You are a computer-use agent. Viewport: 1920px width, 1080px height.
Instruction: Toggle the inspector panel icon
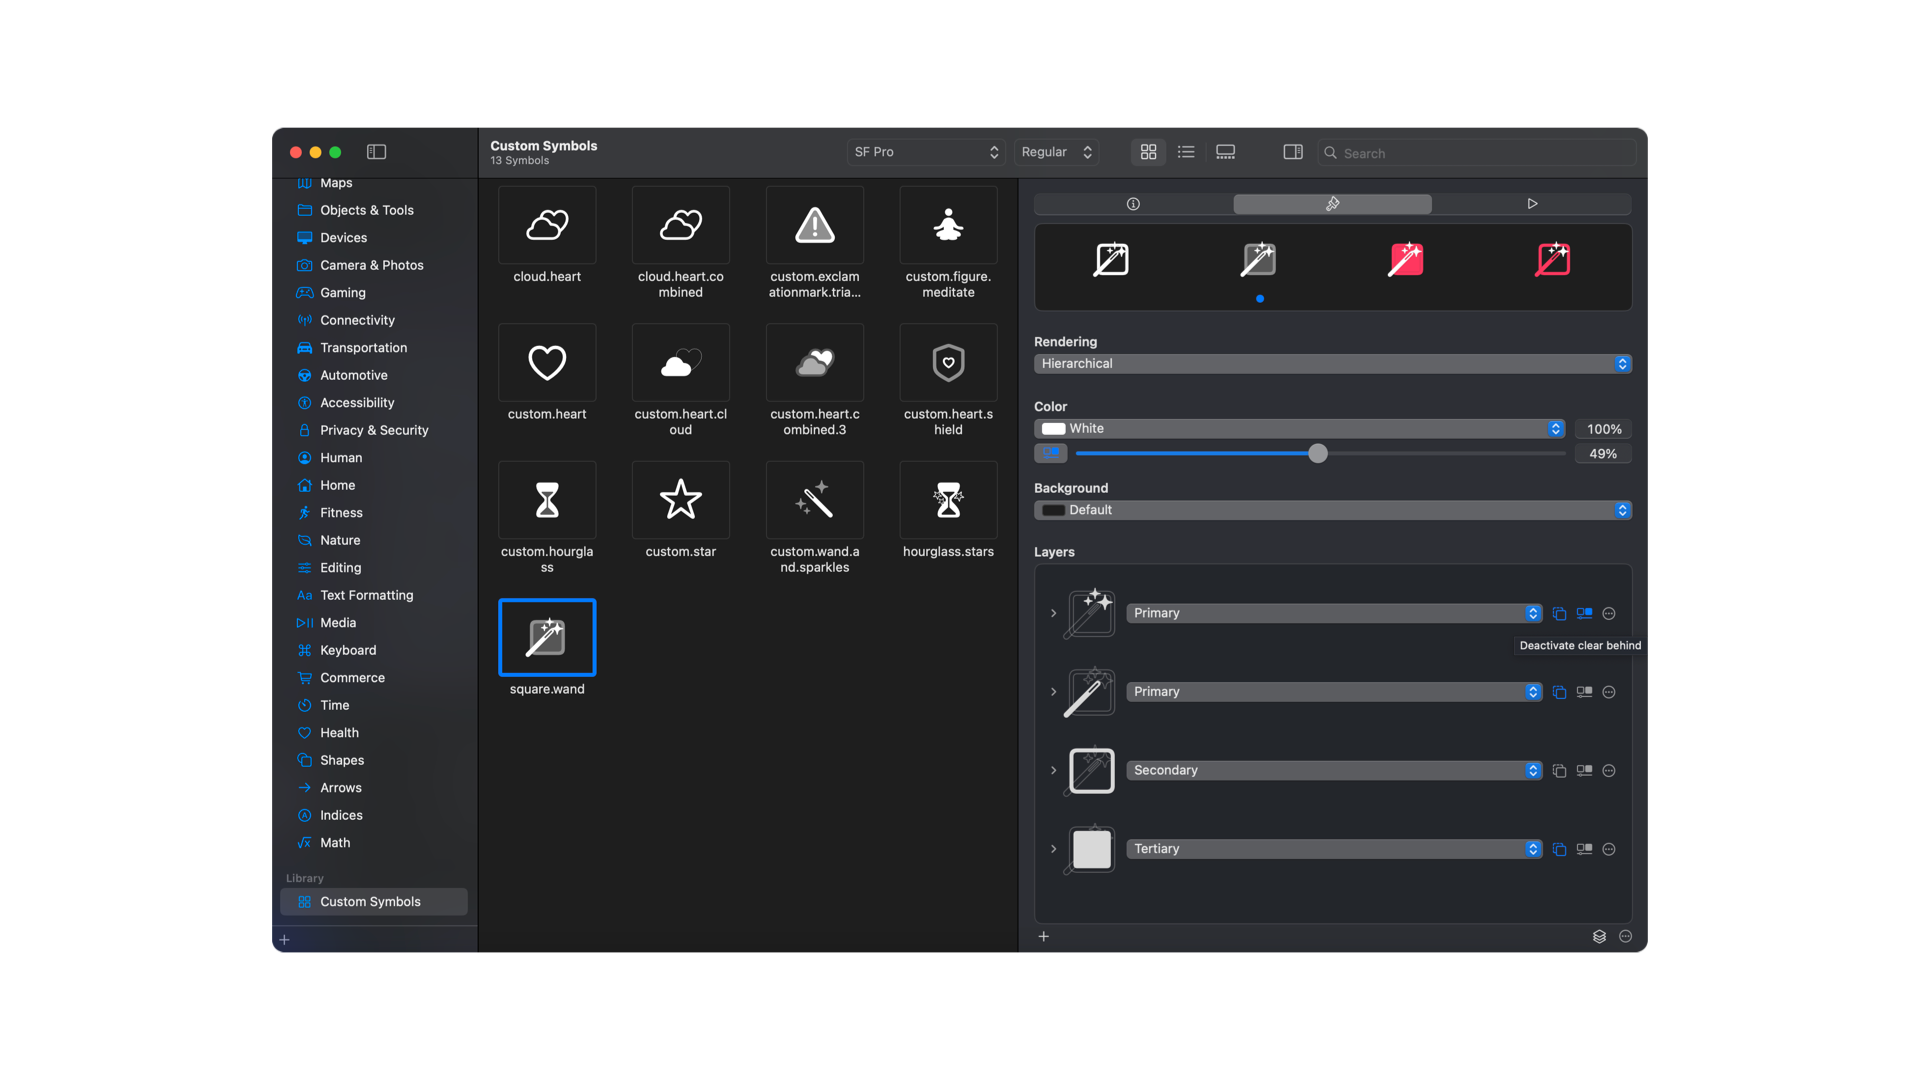click(x=1293, y=152)
